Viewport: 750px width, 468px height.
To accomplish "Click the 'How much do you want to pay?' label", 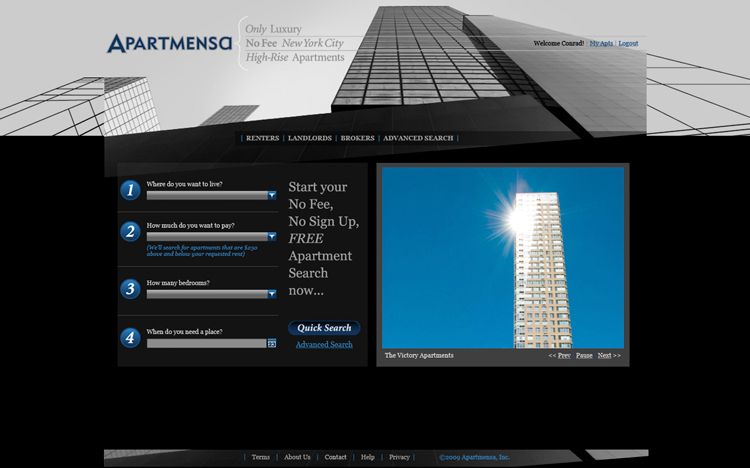I will pyautogui.click(x=190, y=225).
